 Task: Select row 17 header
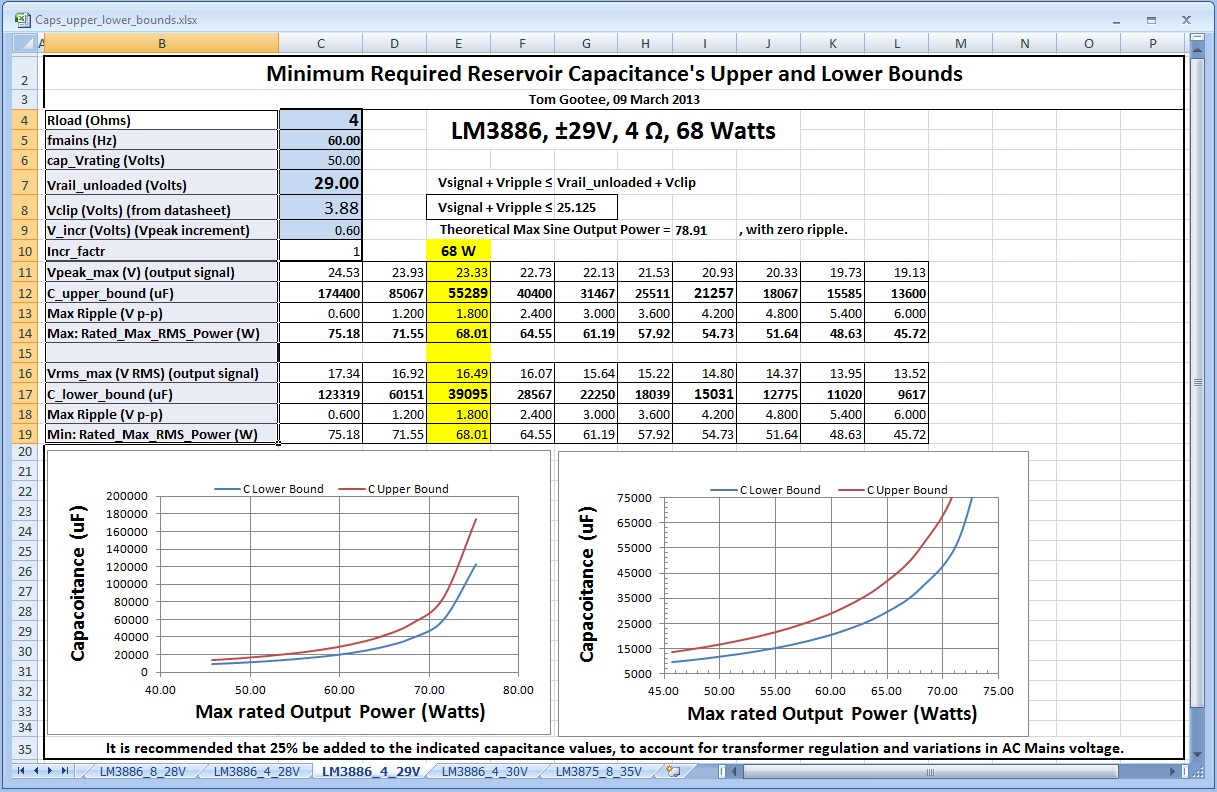(23, 394)
